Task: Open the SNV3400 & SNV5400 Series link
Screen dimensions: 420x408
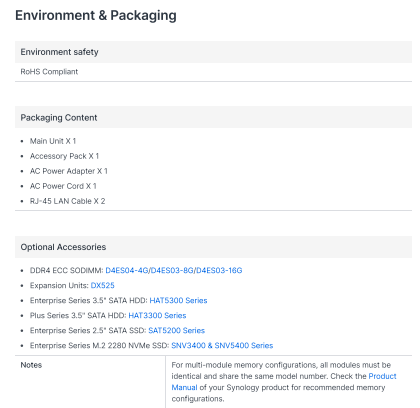Action: (x=222, y=345)
